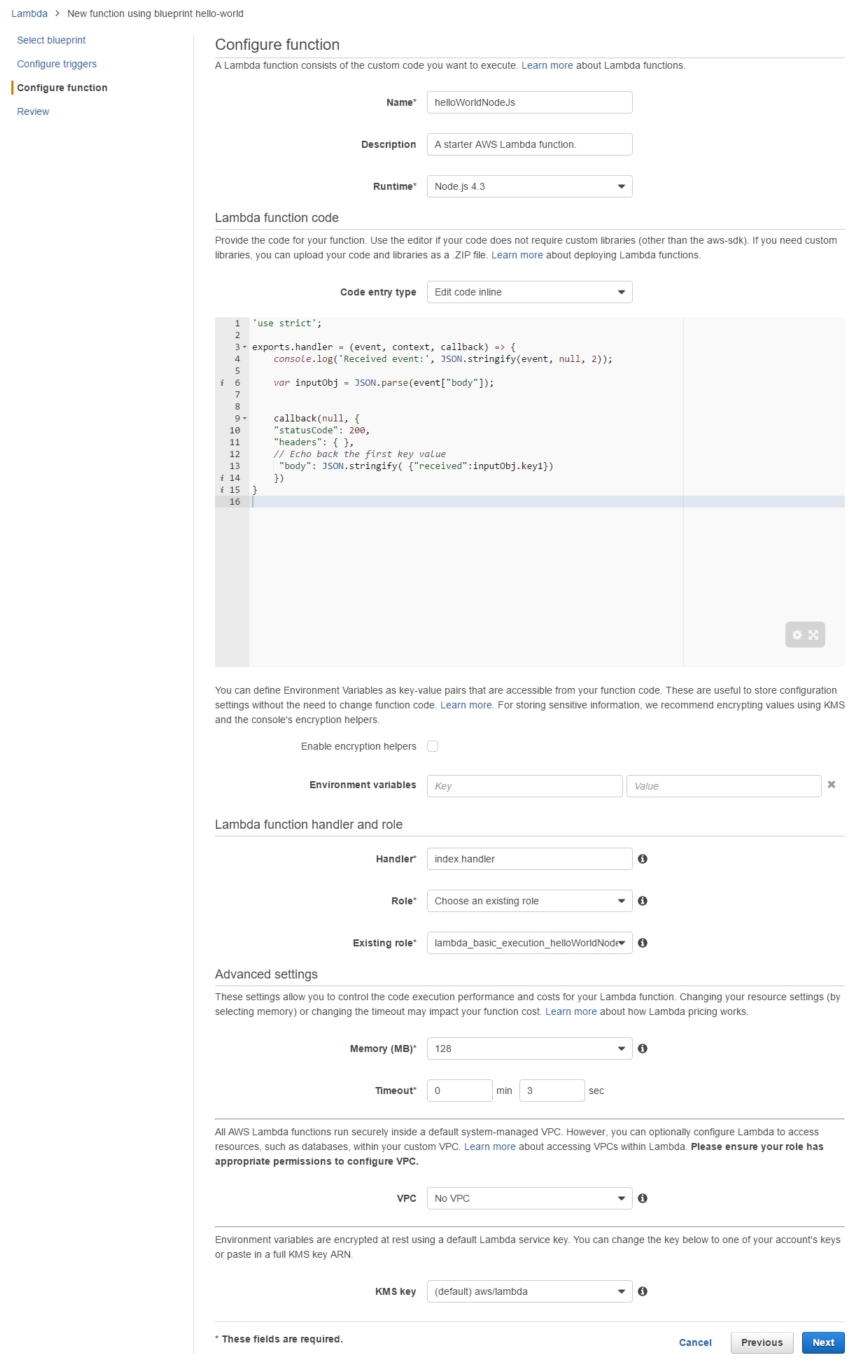
Task: Click the "body": JSON.stringify code line
Action: 416,466
